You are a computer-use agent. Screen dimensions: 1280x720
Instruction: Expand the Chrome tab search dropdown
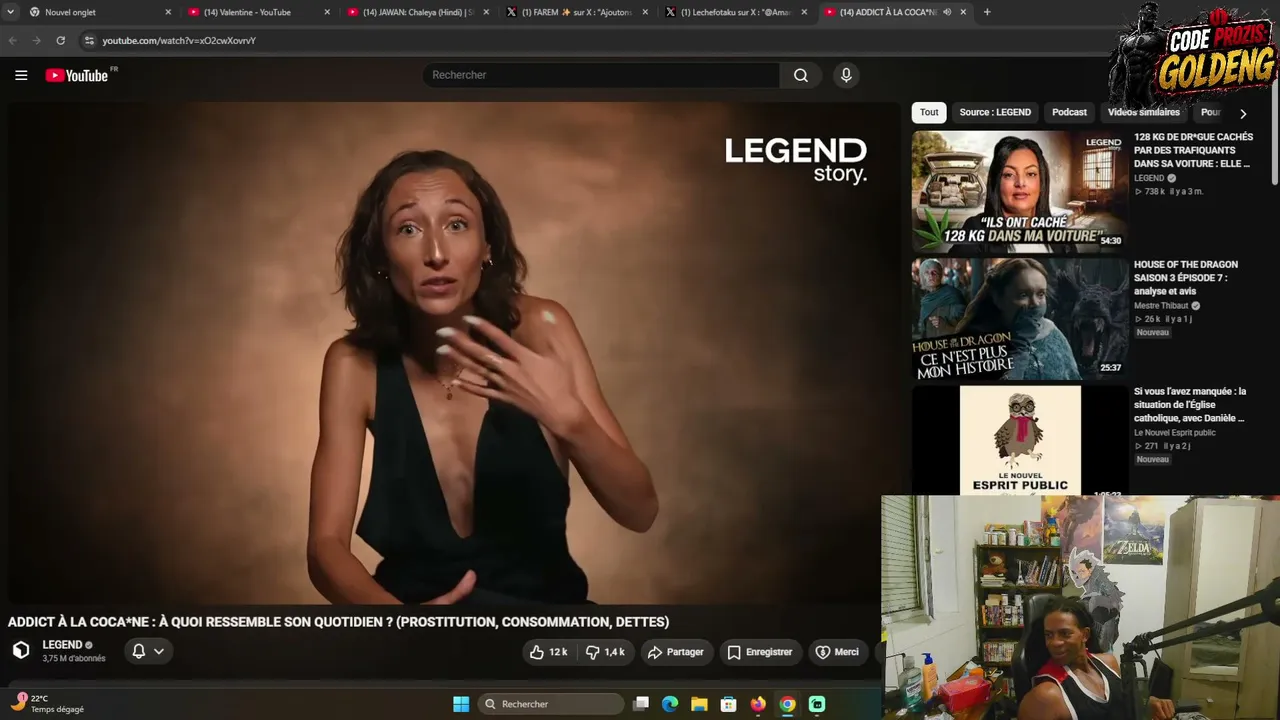(10, 12)
